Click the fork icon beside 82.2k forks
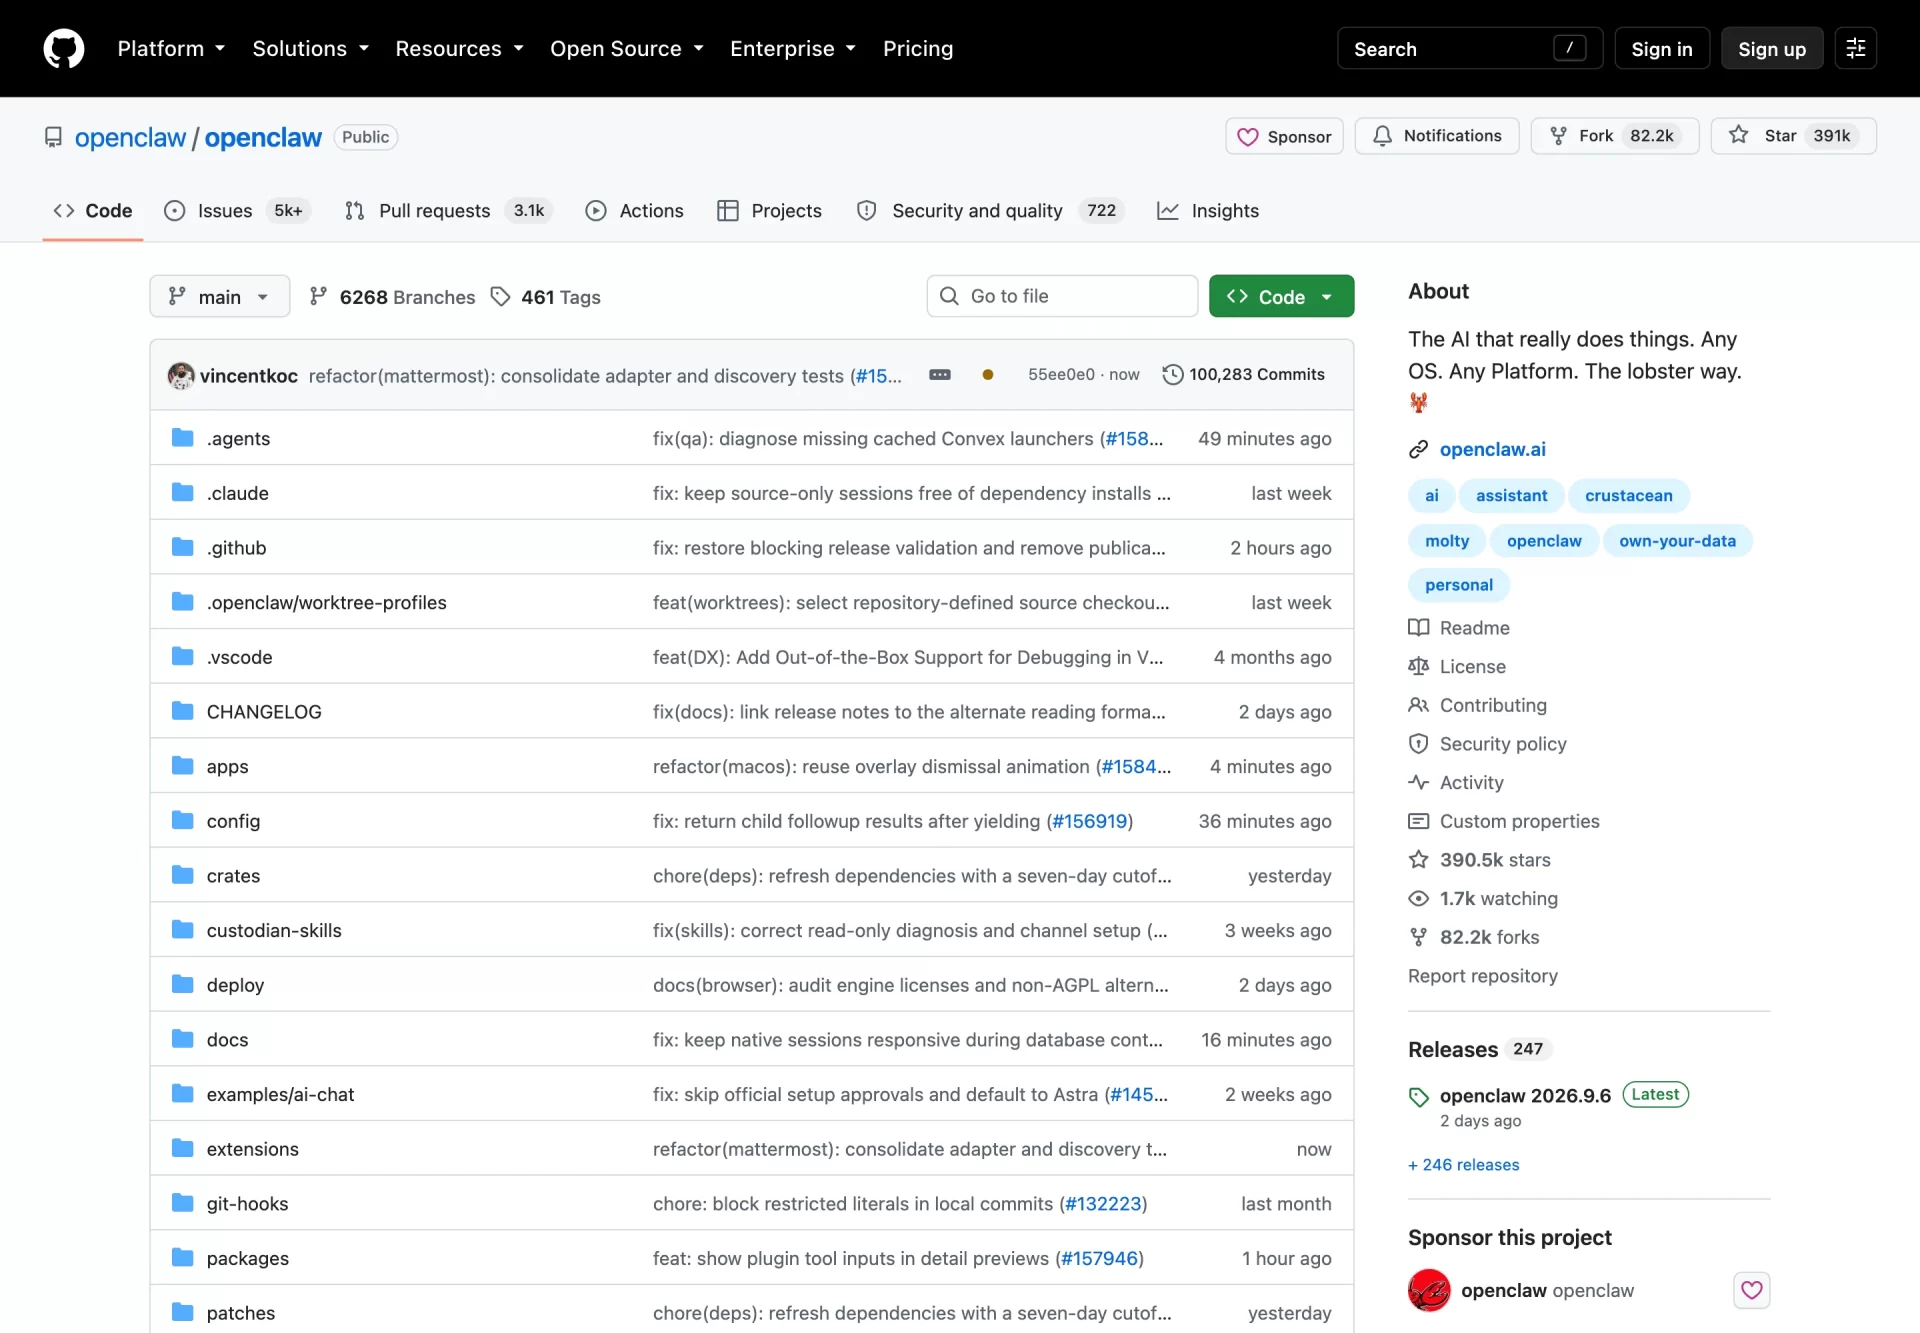The image size is (1920, 1333). click(1418, 937)
